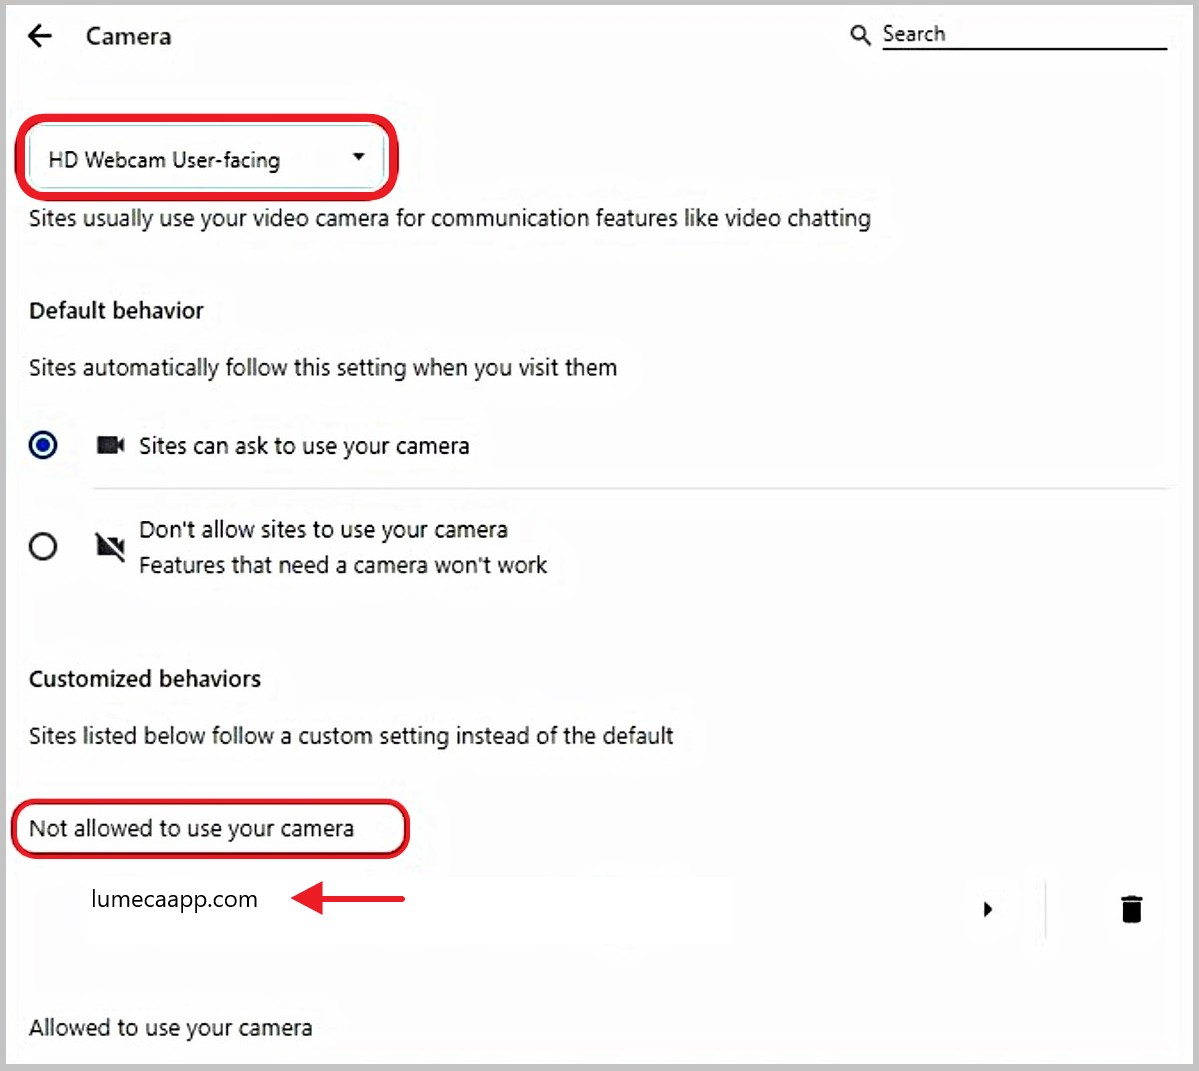This screenshot has height=1071, width=1199.
Task: Select 'Sites can ask' radio button
Action: [x=43, y=445]
